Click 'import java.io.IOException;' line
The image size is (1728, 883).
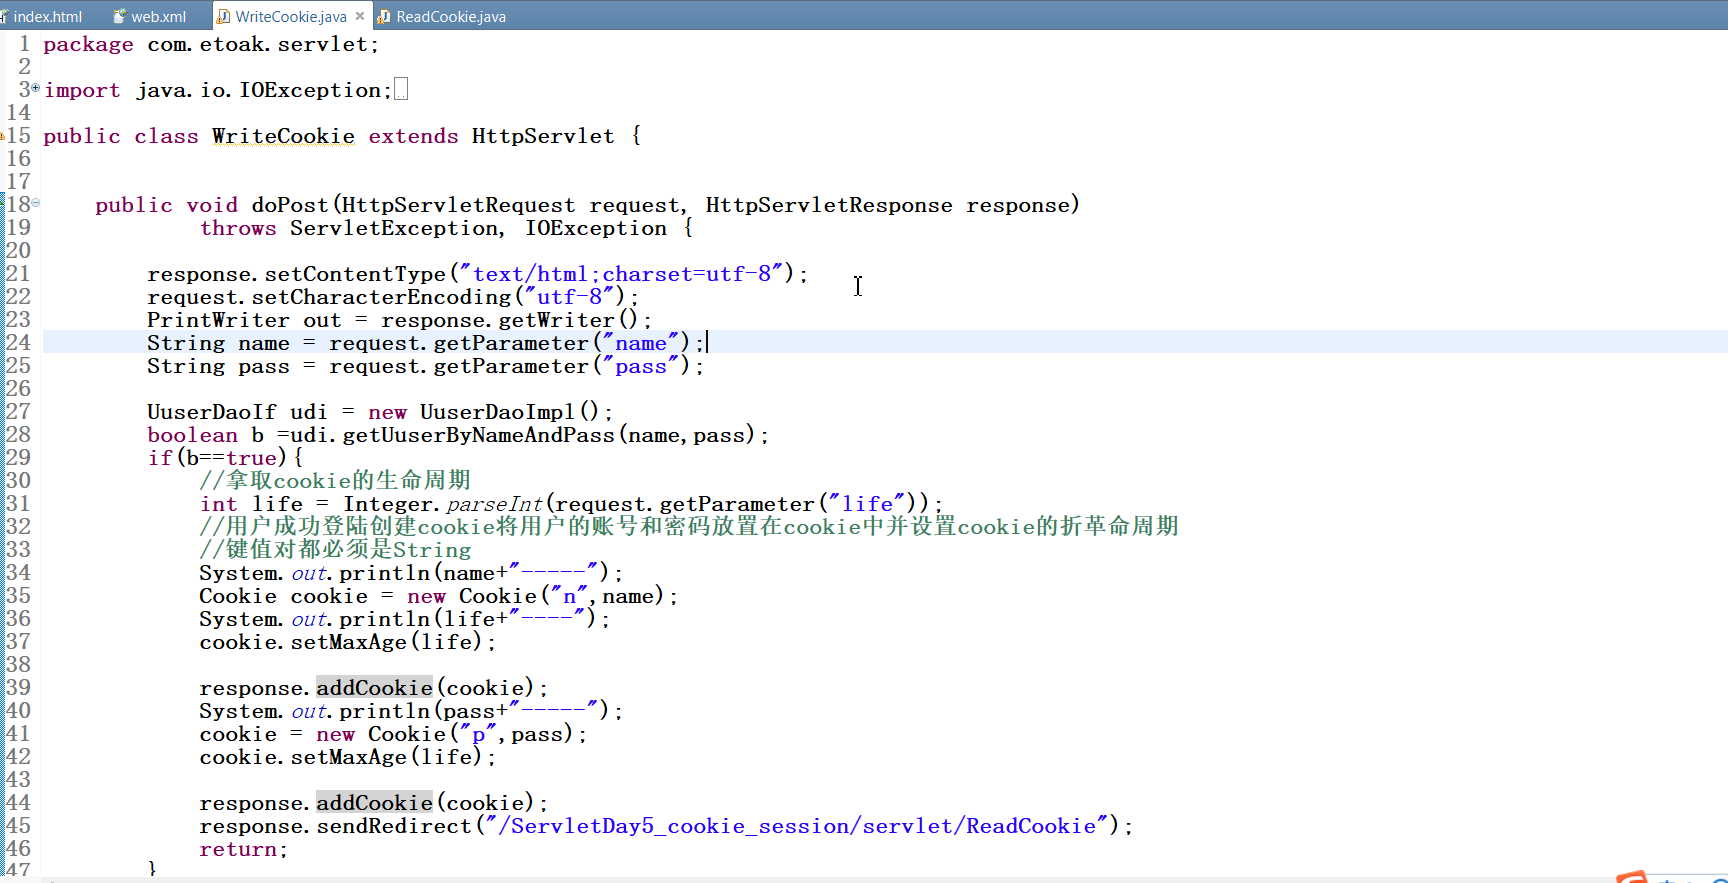pyautogui.click(x=218, y=90)
